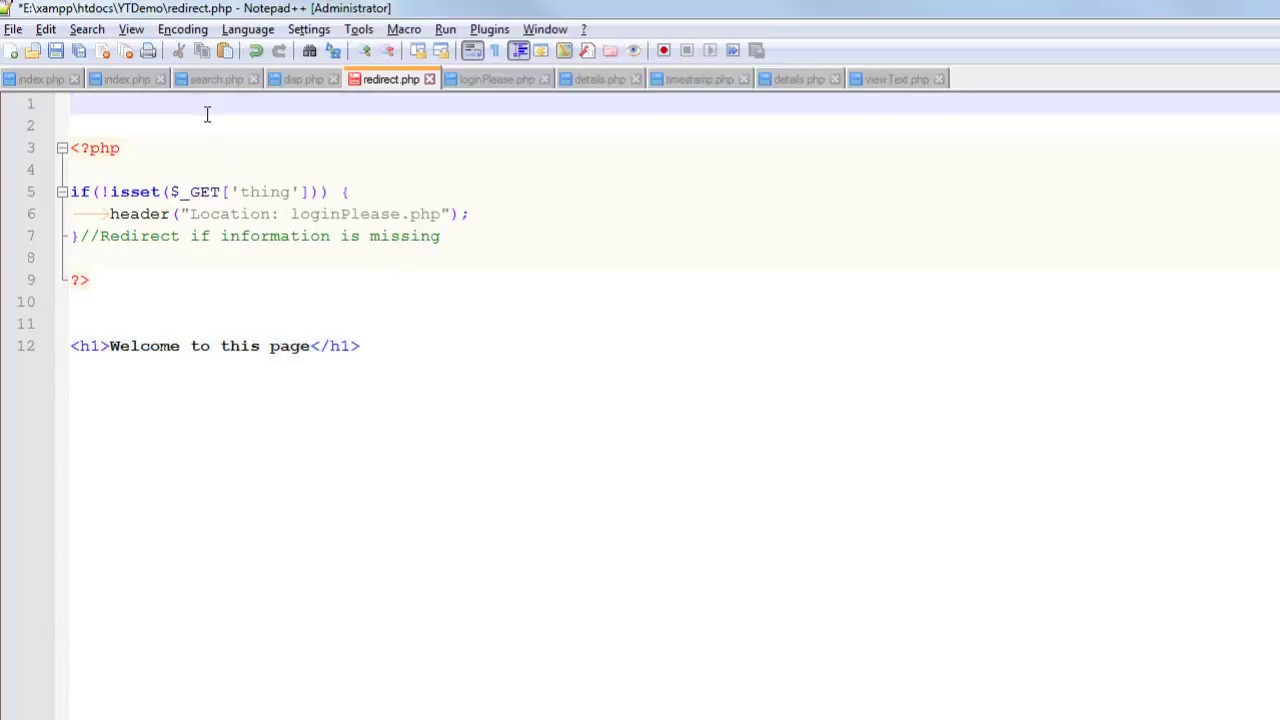1280x720 pixels.
Task: Click line number 12 in the margin
Action: (26, 346)
